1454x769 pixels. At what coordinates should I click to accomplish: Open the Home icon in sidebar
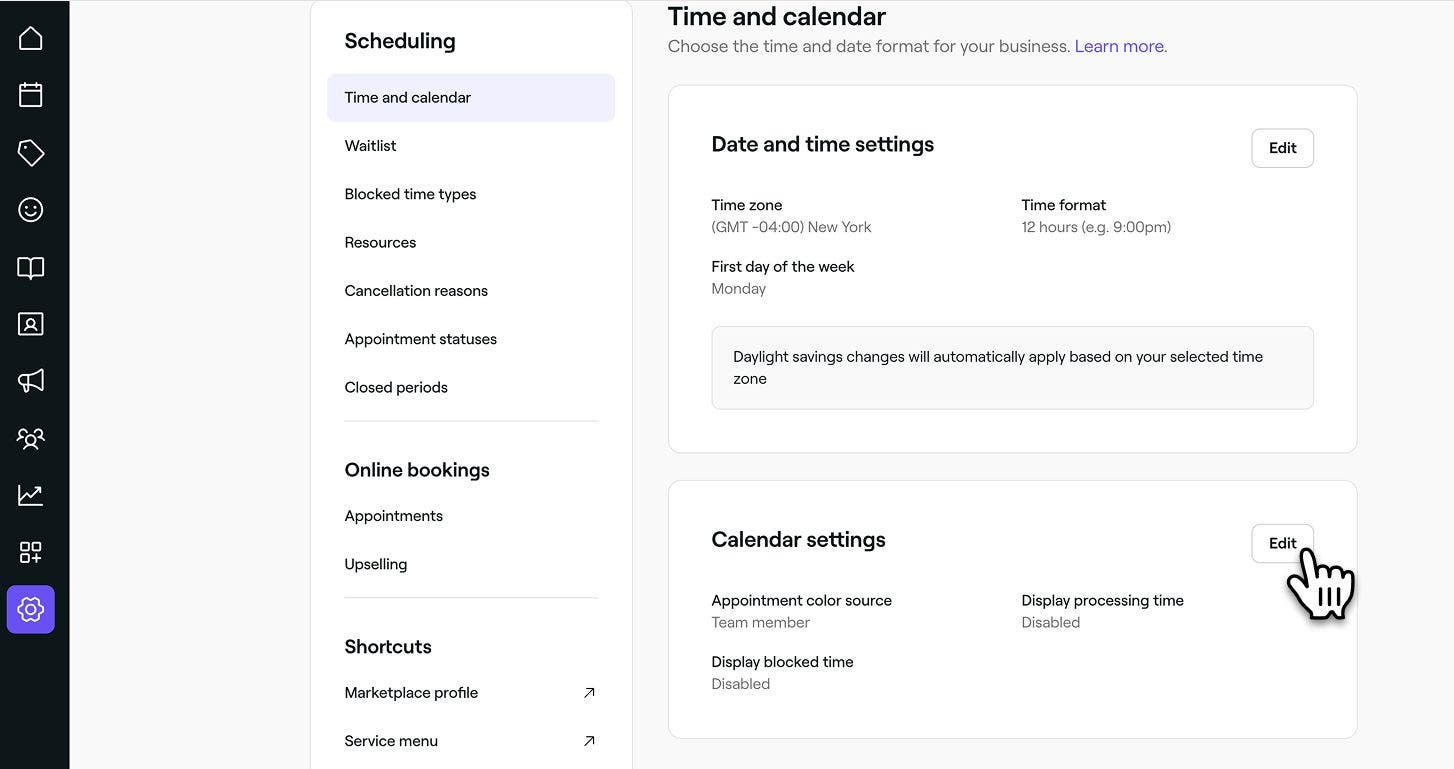pos(31,38)
